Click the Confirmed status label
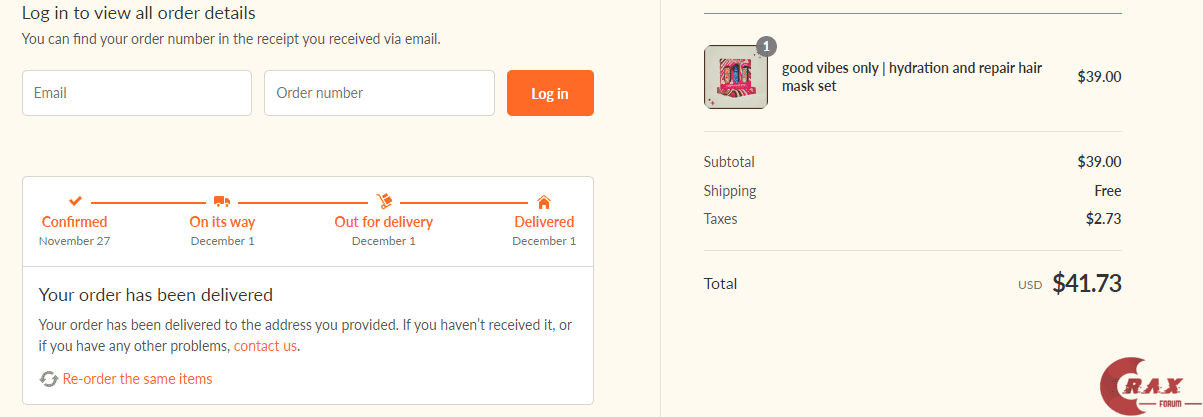This screenshot has height=417, width=1203. (75, 222)
